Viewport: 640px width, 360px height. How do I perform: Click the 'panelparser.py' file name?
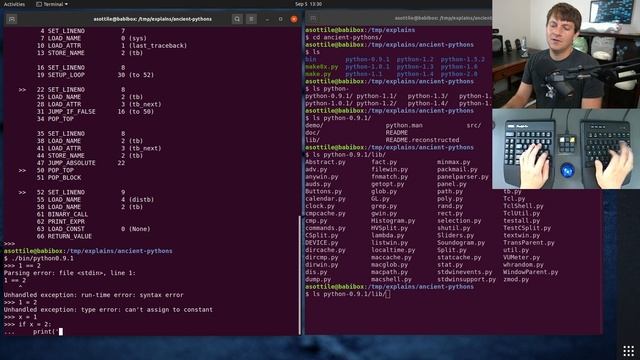(462, 177)
